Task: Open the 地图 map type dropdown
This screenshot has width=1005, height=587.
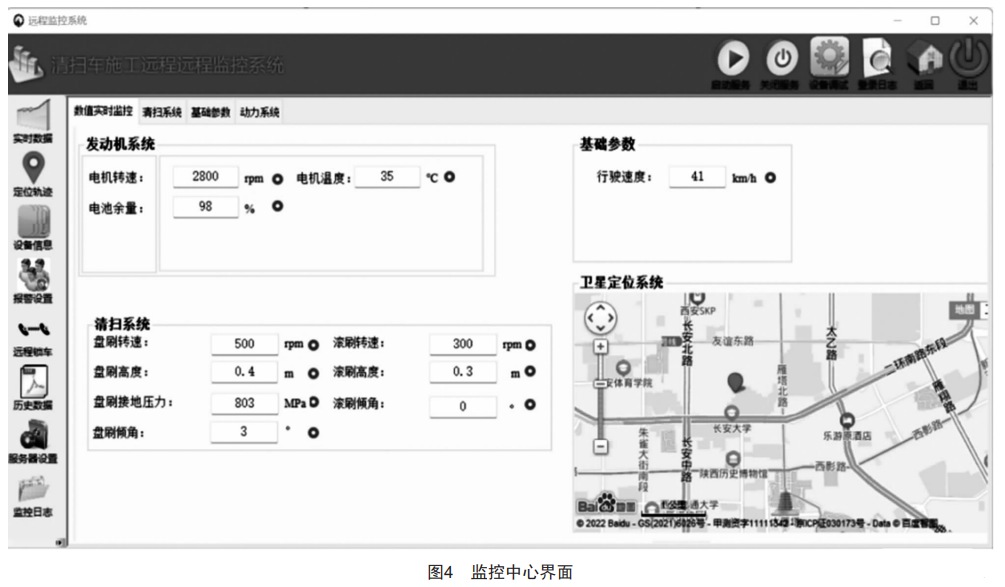Action: point(964,310)
